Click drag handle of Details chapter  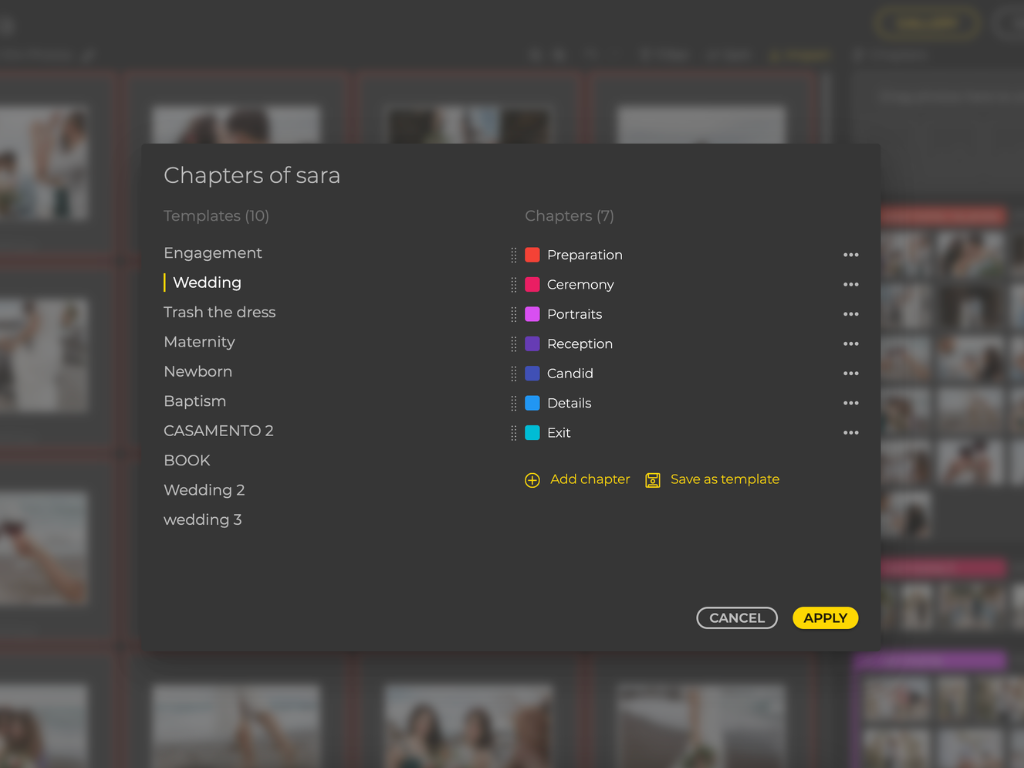click(513, 403)
